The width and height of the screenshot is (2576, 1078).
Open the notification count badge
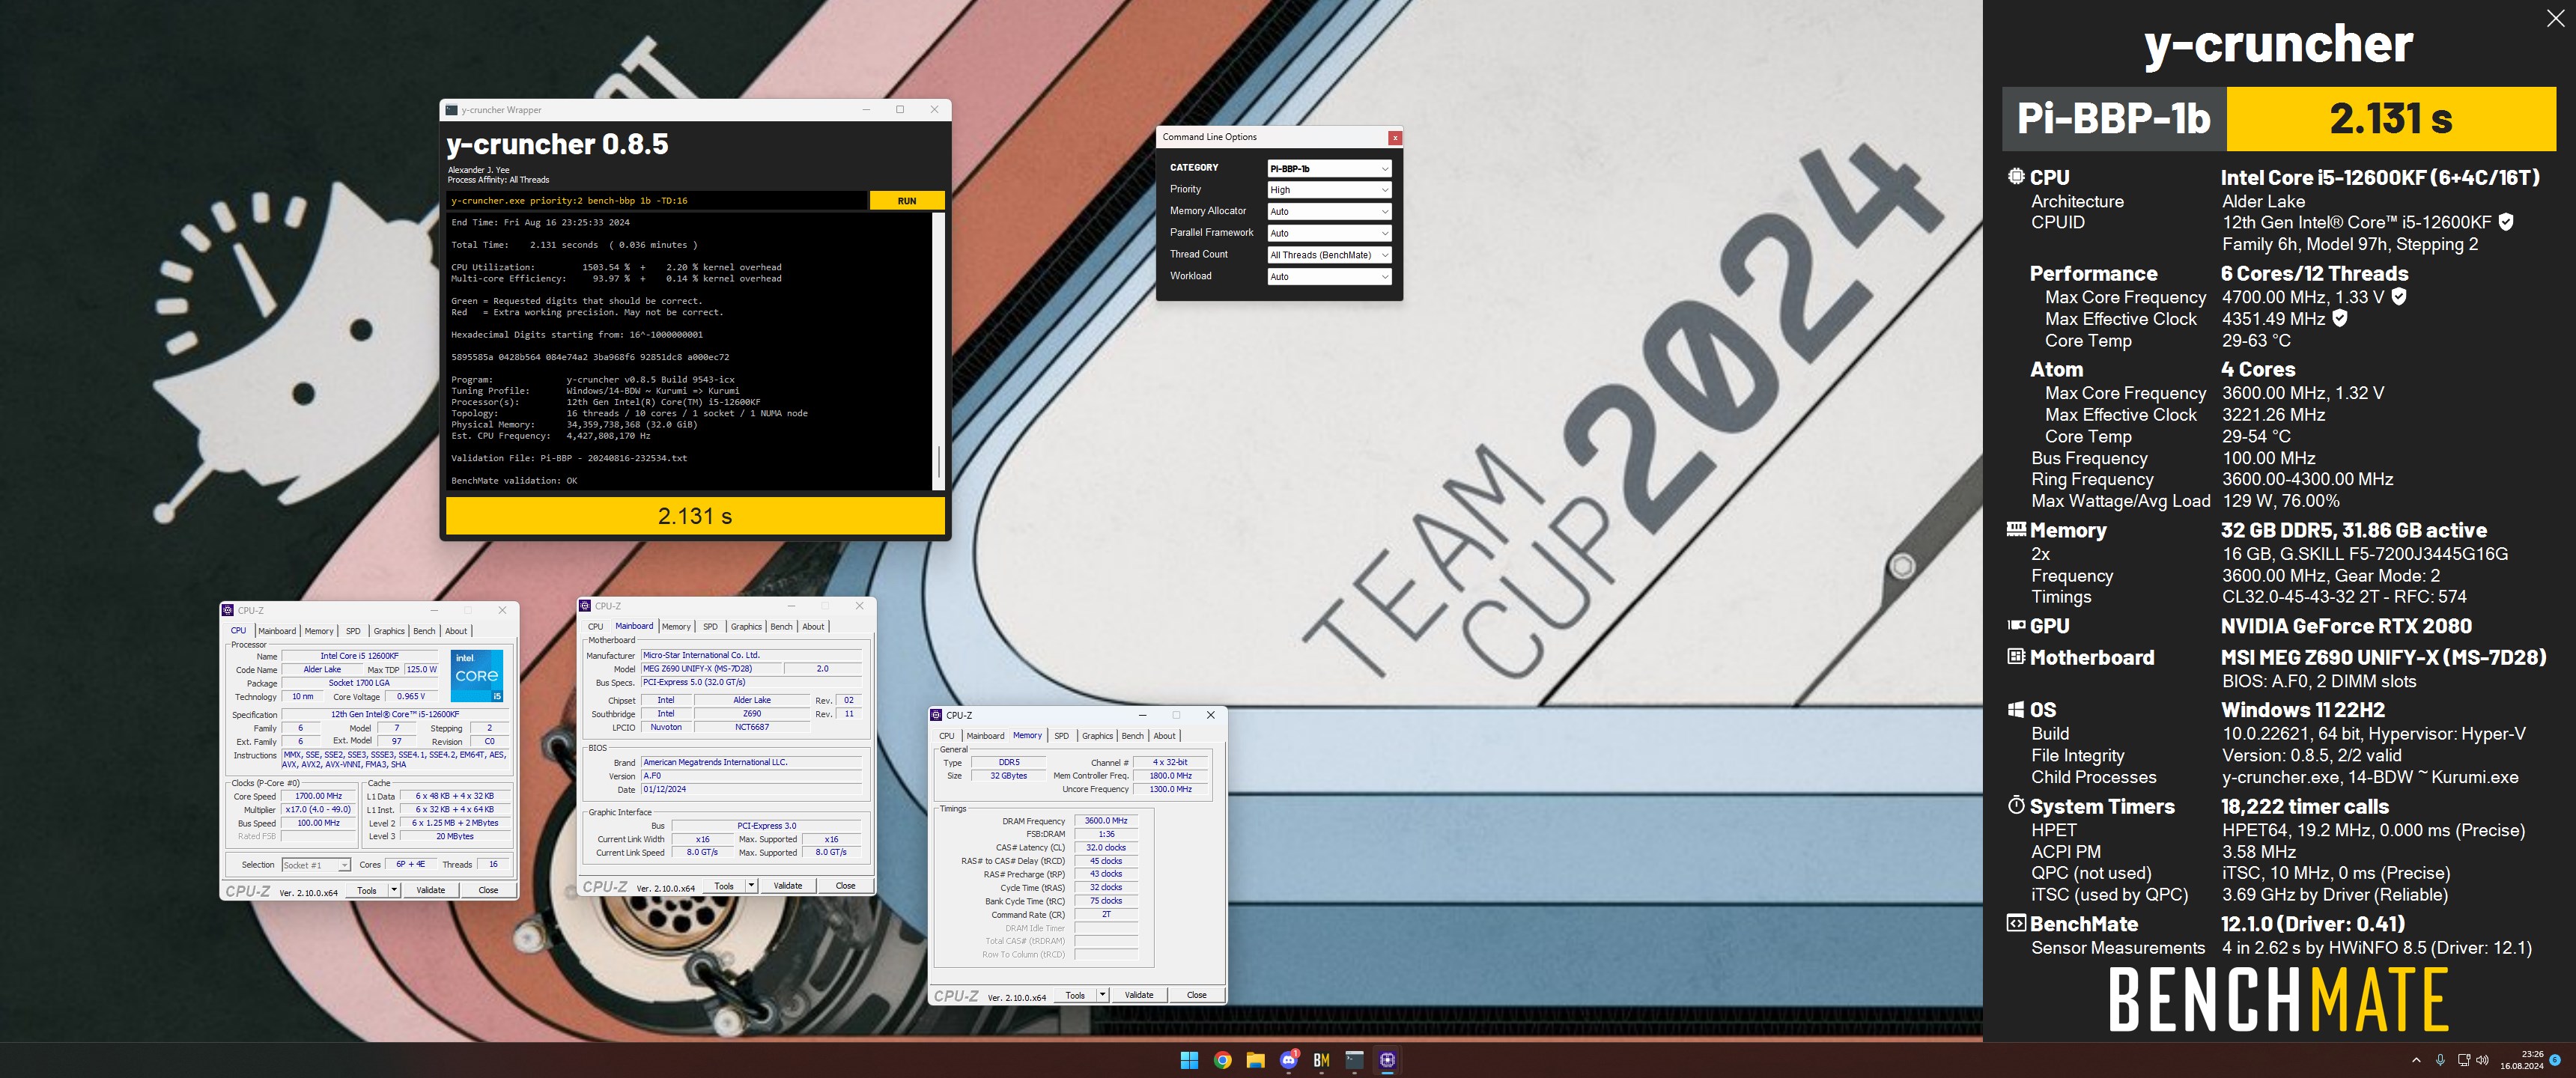[2555, 1060]
